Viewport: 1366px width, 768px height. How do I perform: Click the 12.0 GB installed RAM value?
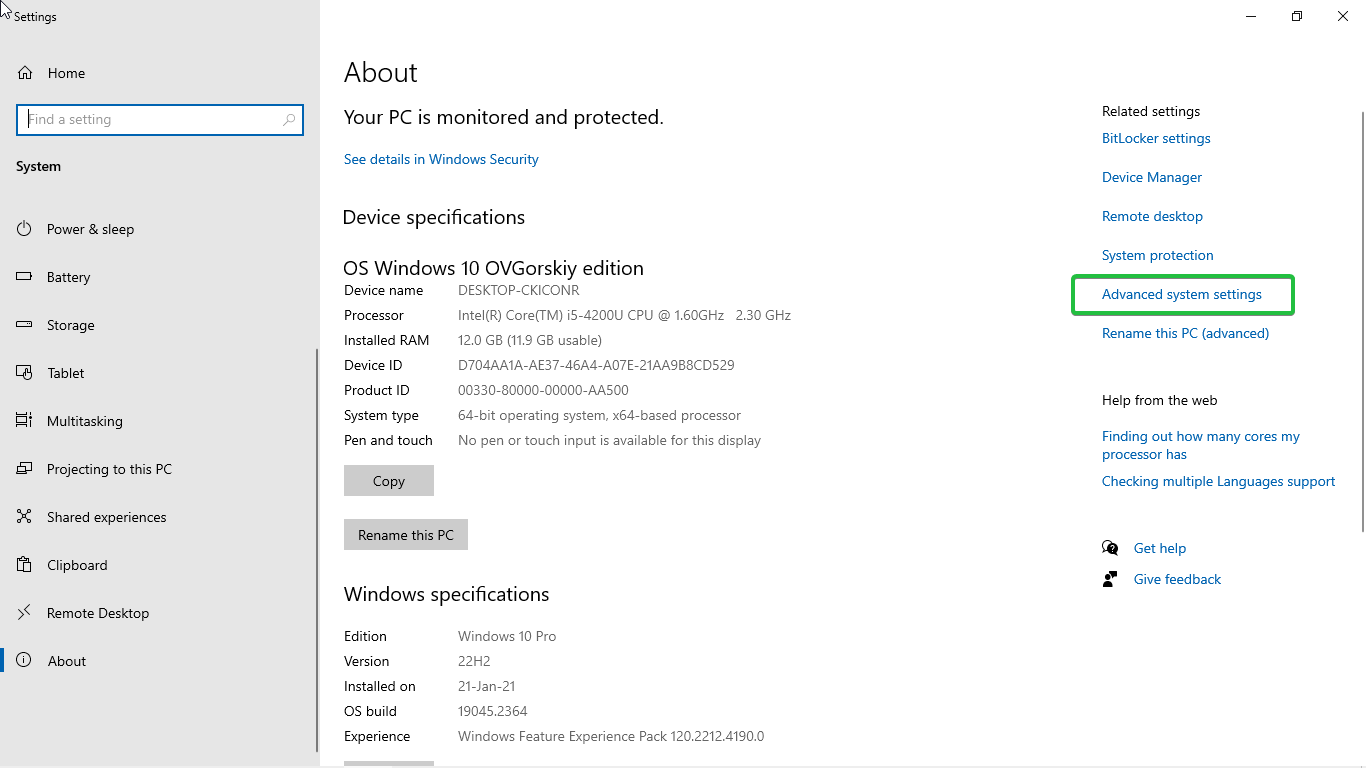click(530, 340)
